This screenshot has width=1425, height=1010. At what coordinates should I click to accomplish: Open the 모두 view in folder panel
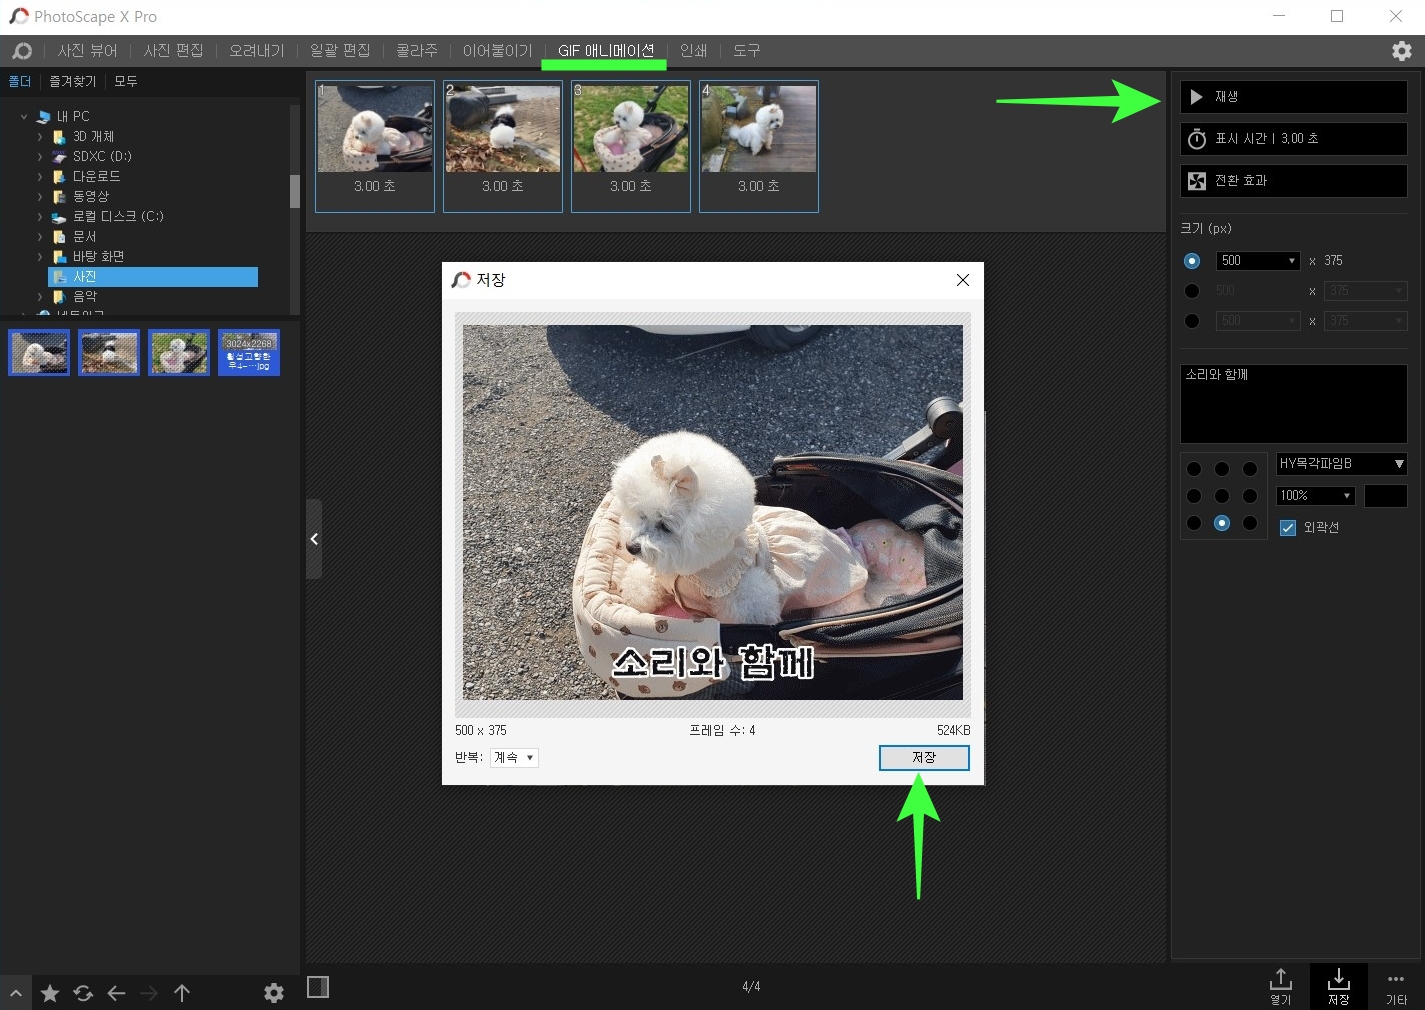[x=126, y=81]
